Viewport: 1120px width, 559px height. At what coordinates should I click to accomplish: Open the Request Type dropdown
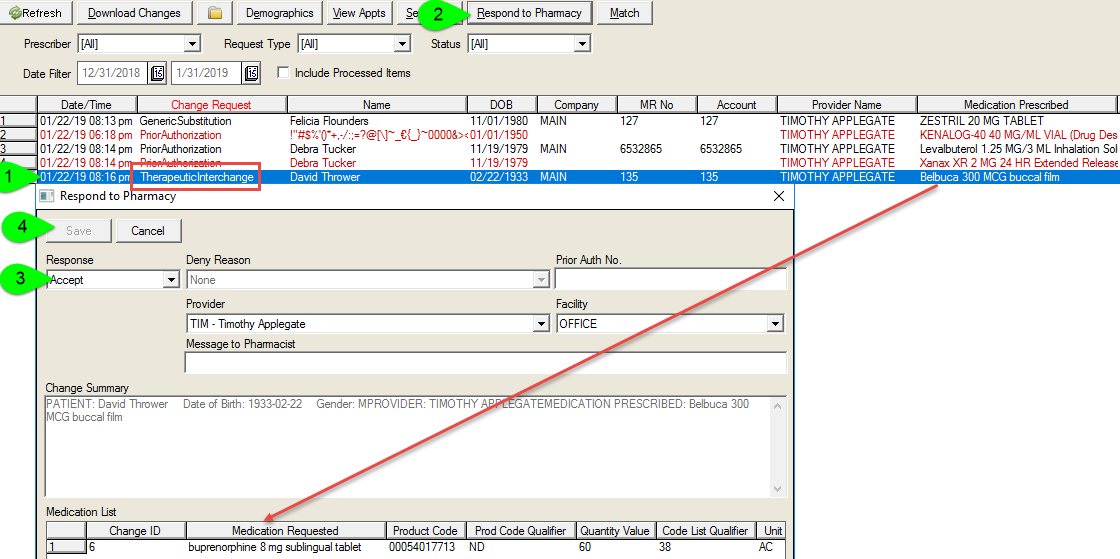tap(402, 44)
